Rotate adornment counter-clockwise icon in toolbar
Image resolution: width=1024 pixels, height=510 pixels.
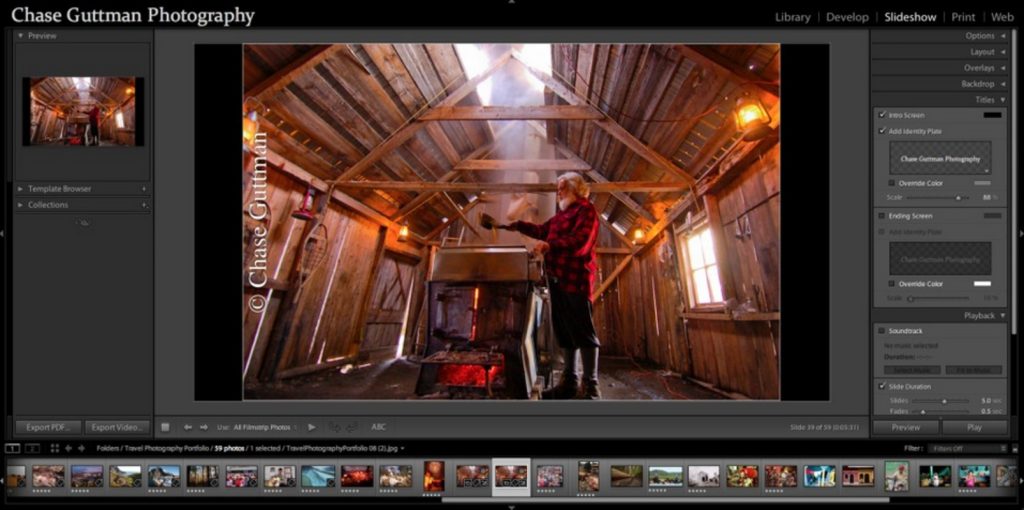click(334, 427)
